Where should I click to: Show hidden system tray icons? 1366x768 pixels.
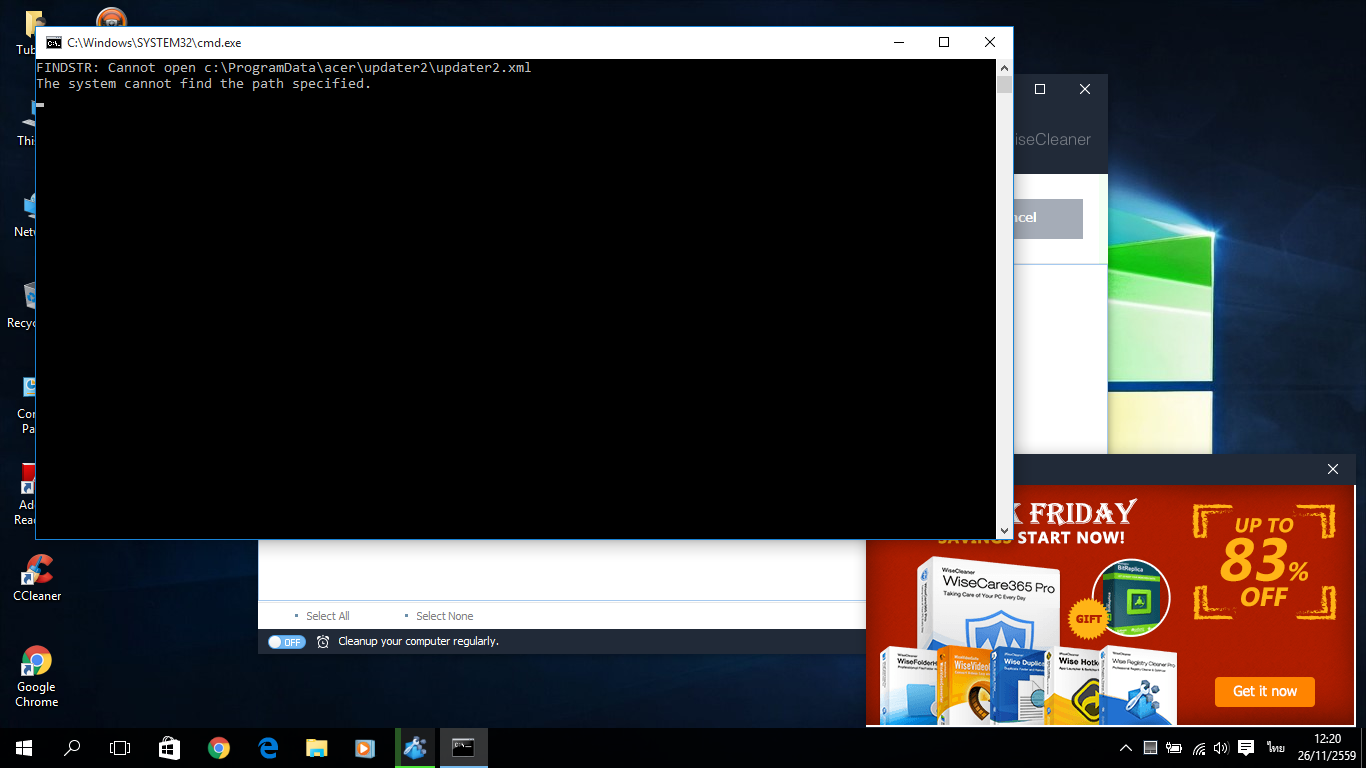click(1125, 748)
